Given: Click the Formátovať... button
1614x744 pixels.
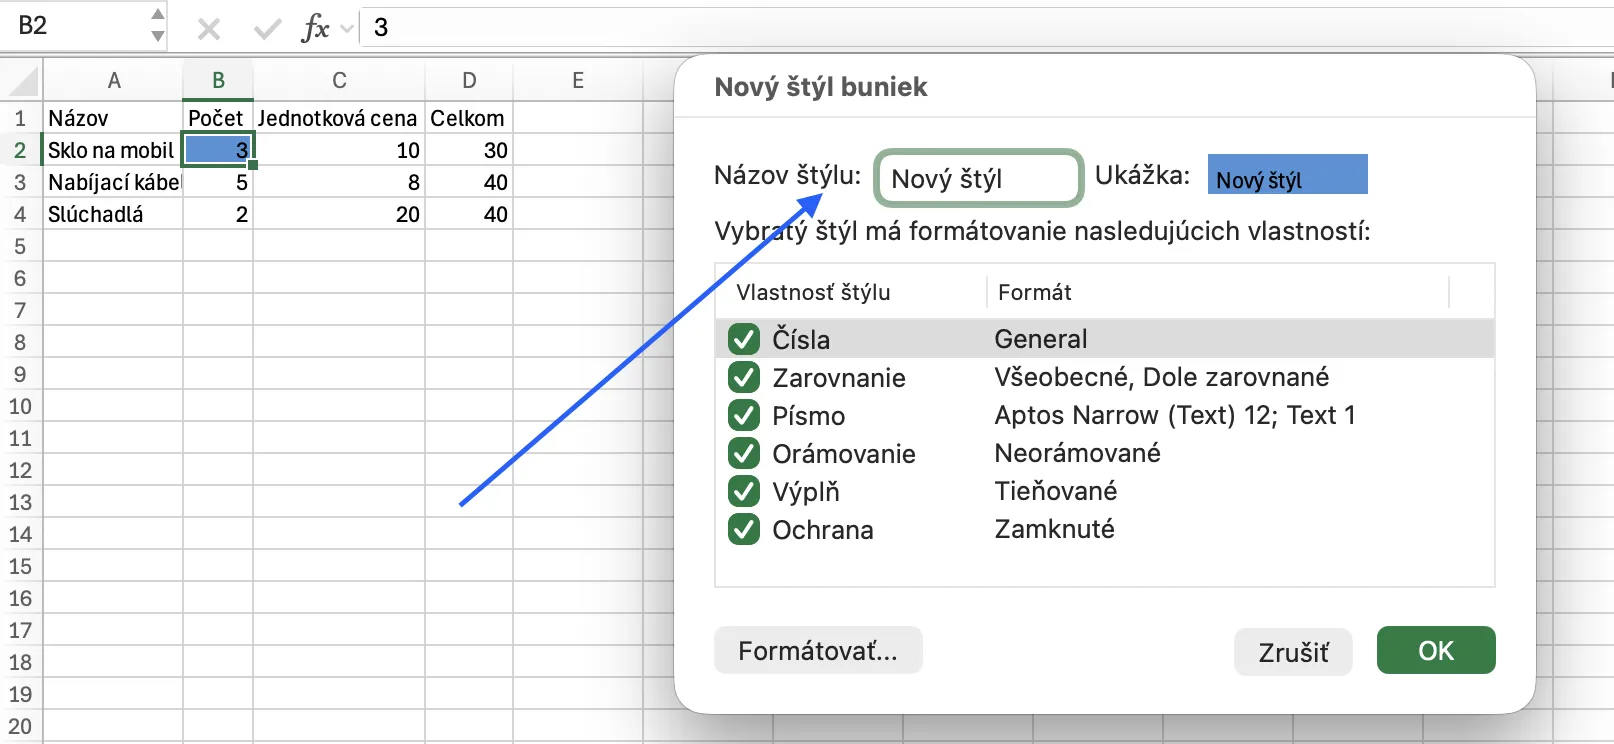Looking at the screenshot, I should point(818,651).
